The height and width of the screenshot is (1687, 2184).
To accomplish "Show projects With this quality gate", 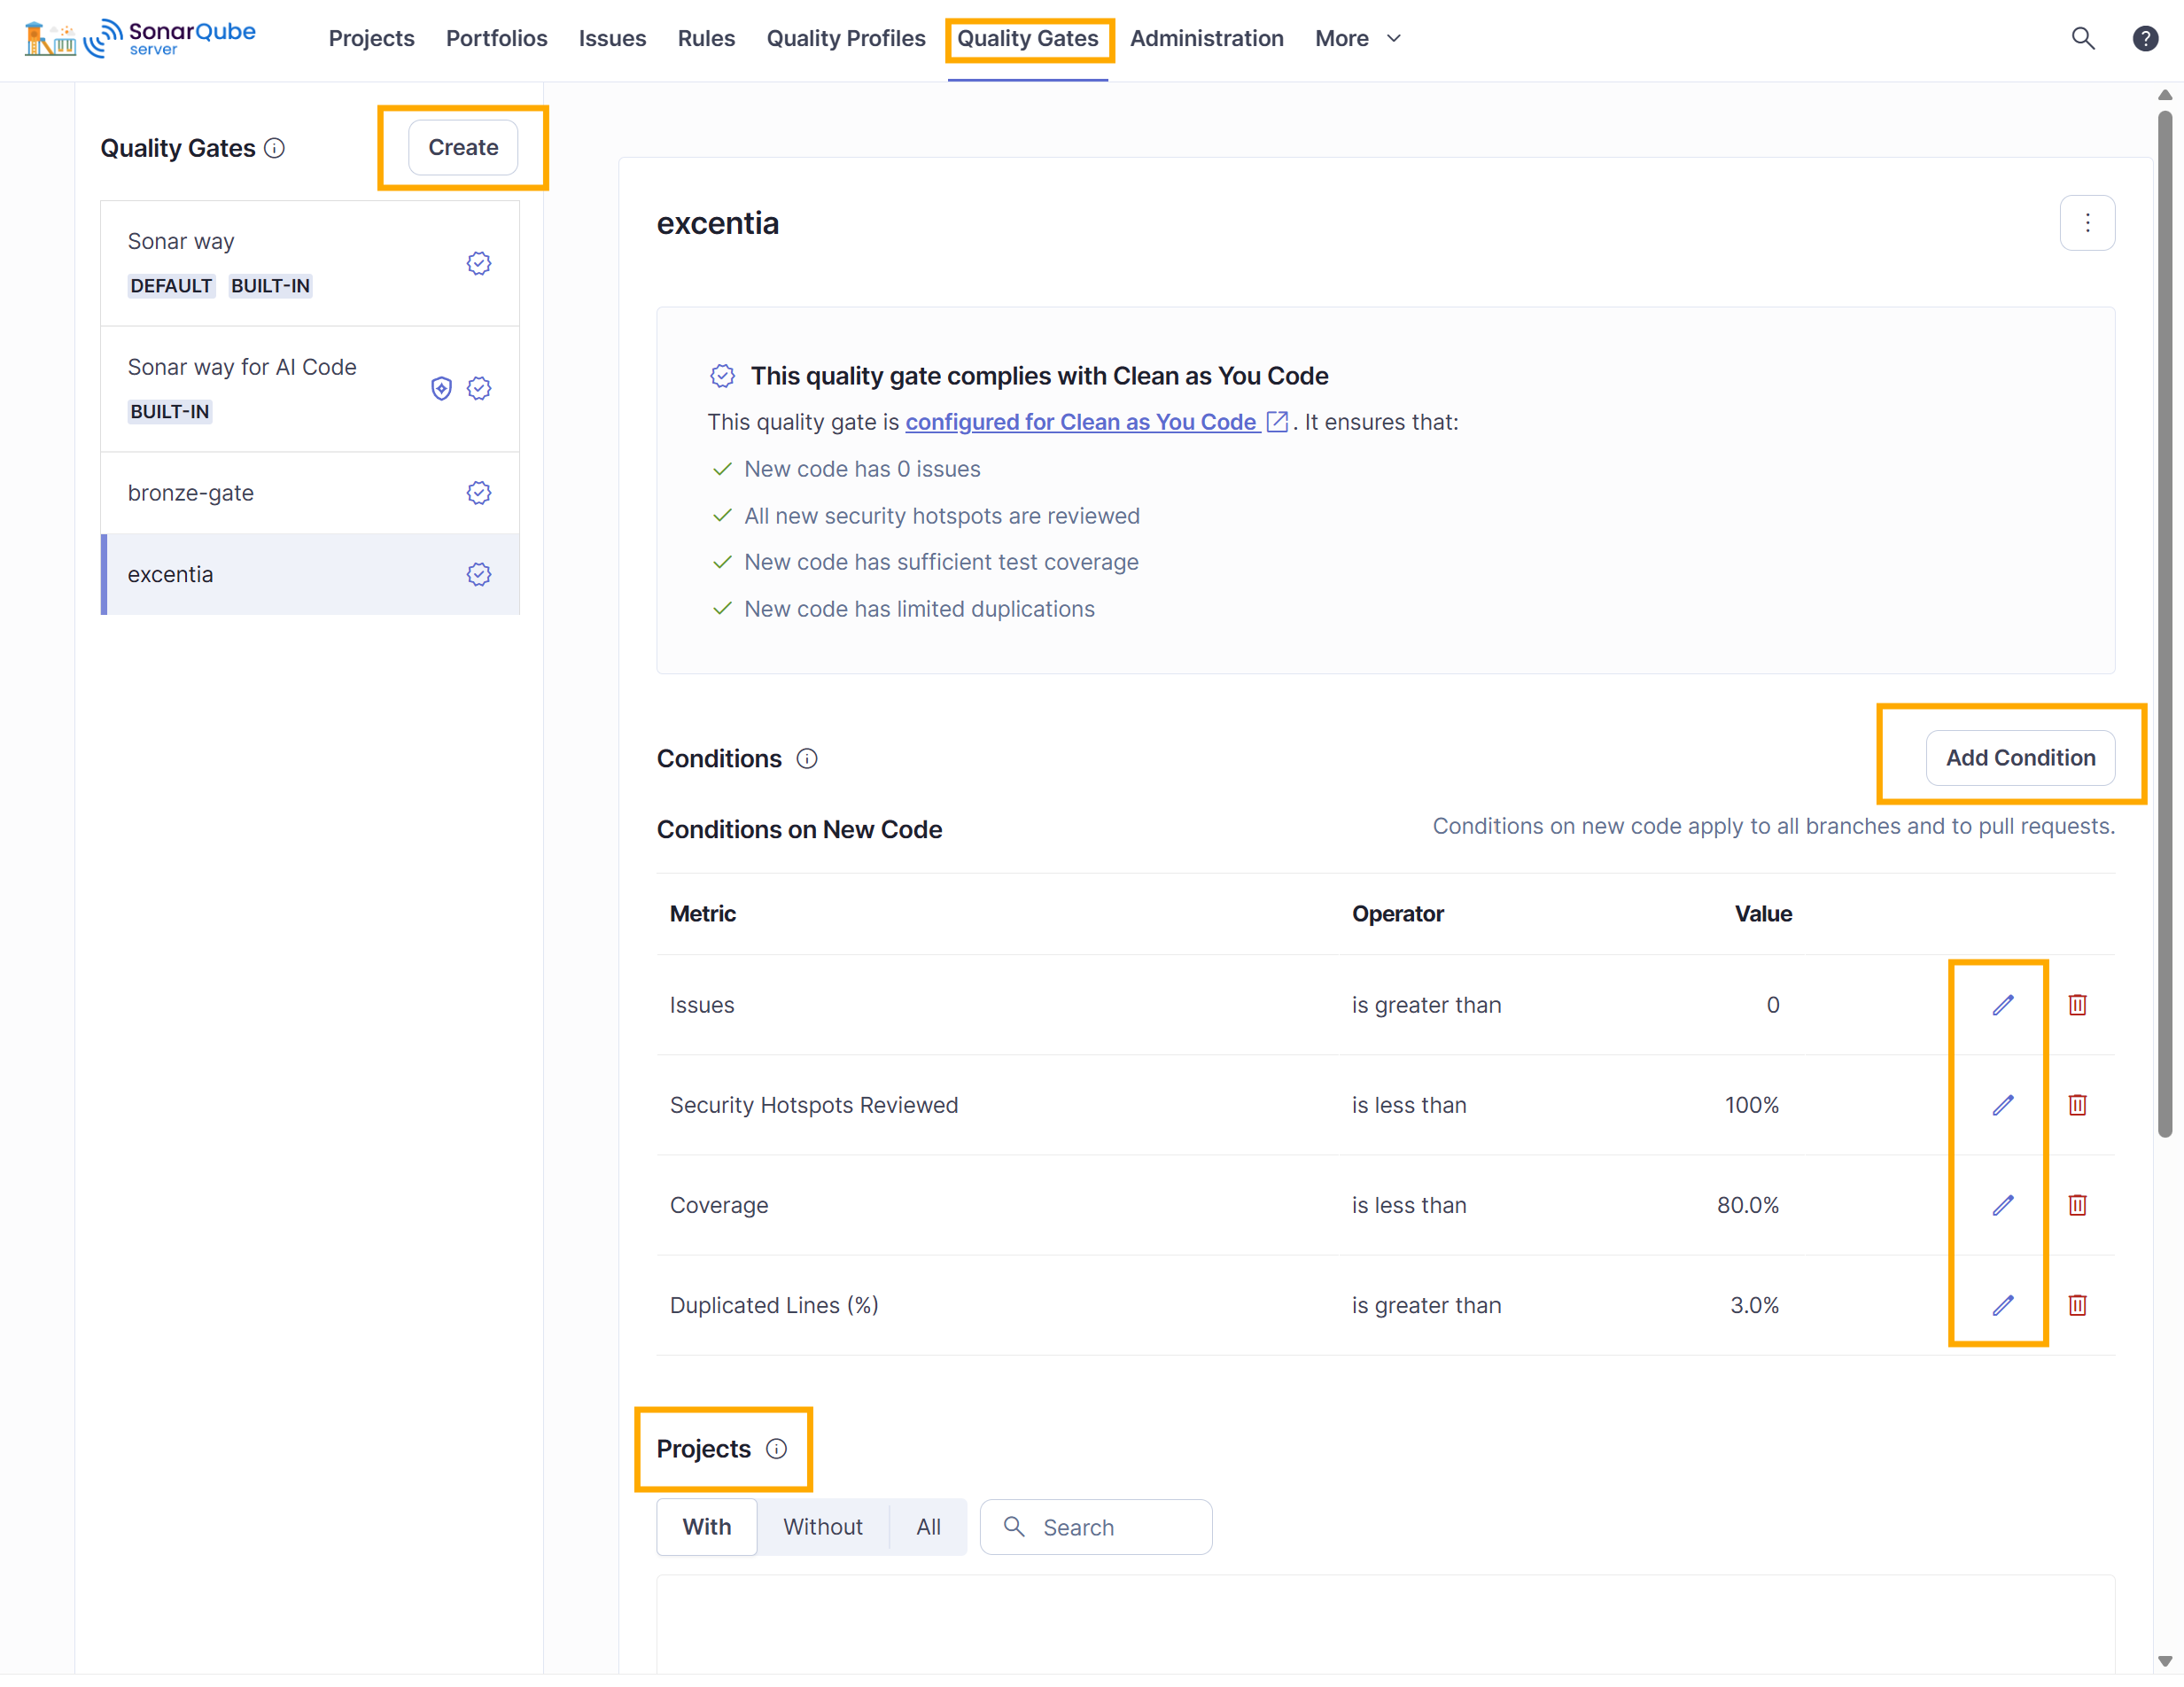I will point(707,1527).
